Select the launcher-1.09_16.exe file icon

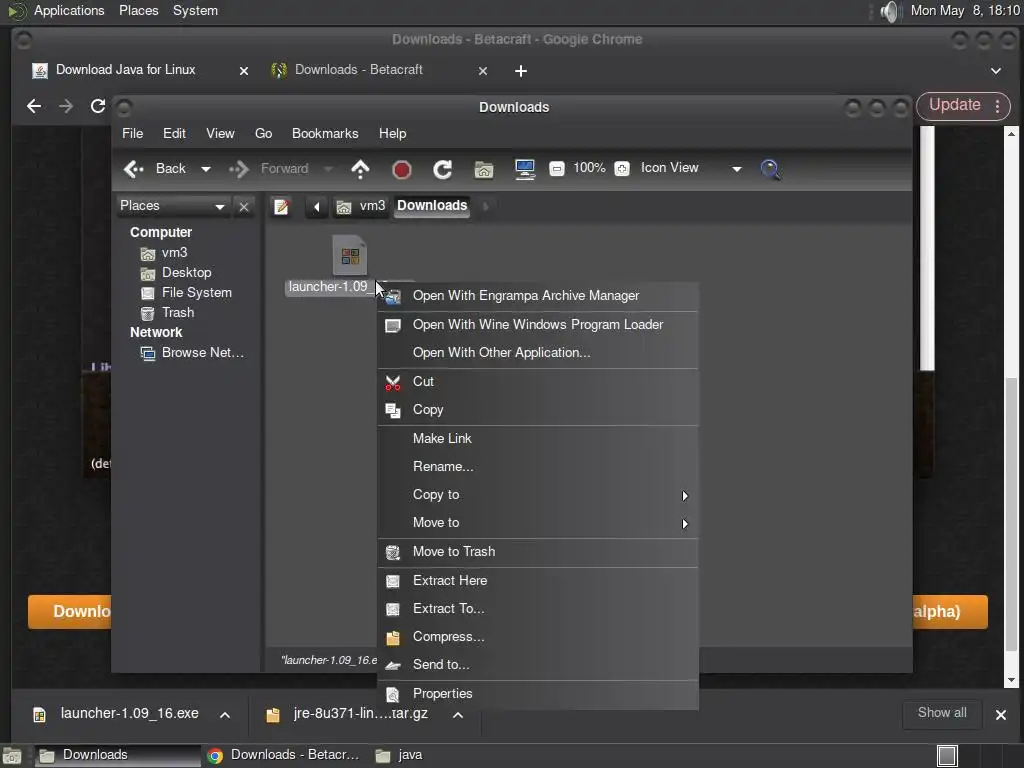click(x=349, y=255)
